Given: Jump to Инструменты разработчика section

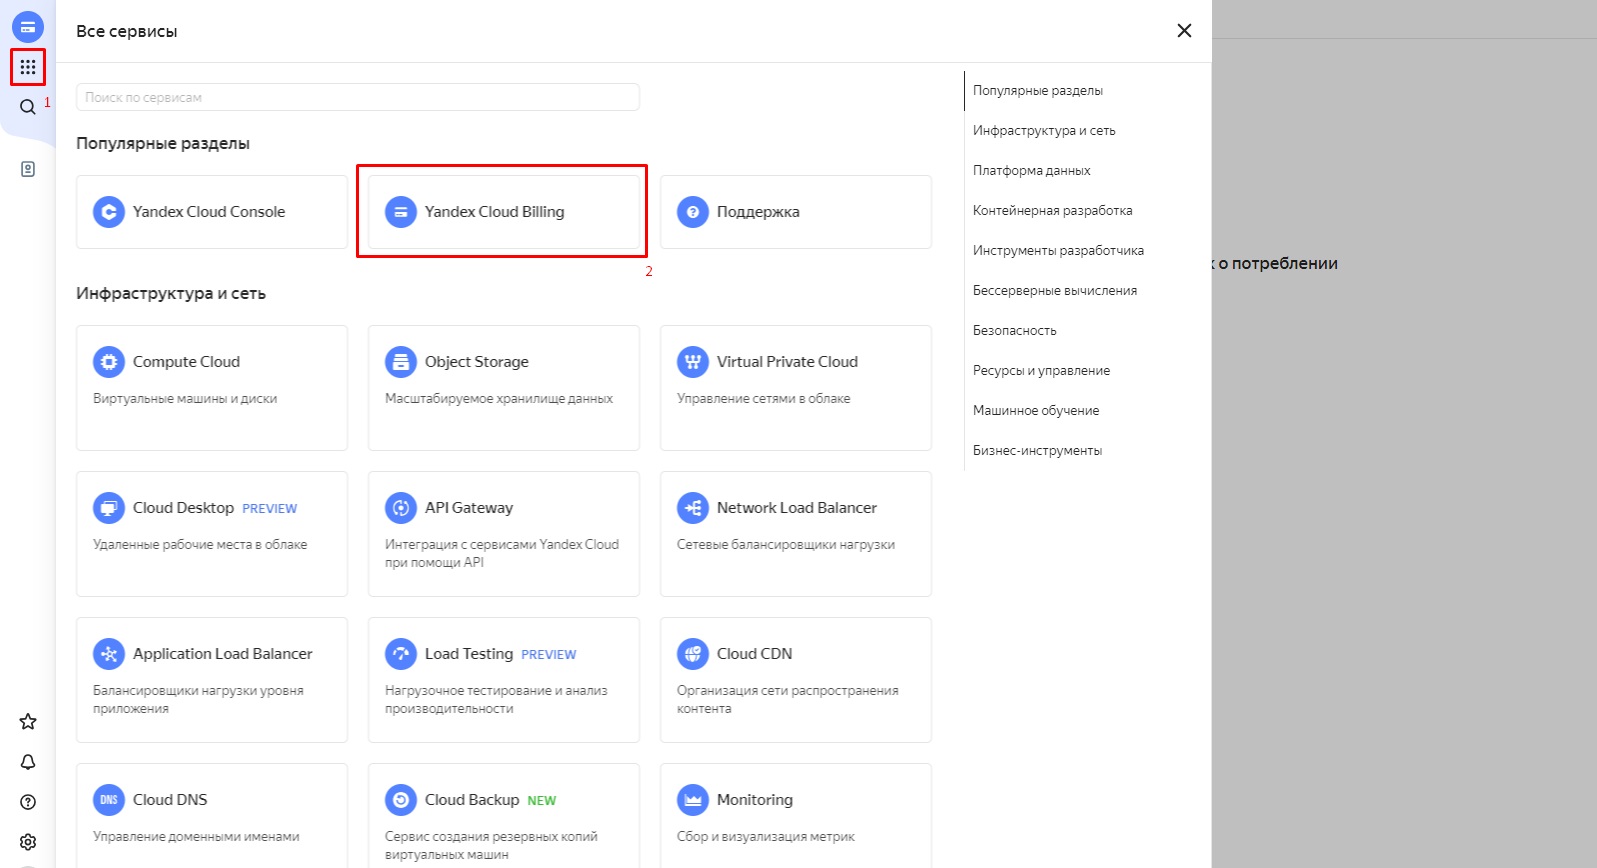Looking at the screenshot, I should [1058, 251].
